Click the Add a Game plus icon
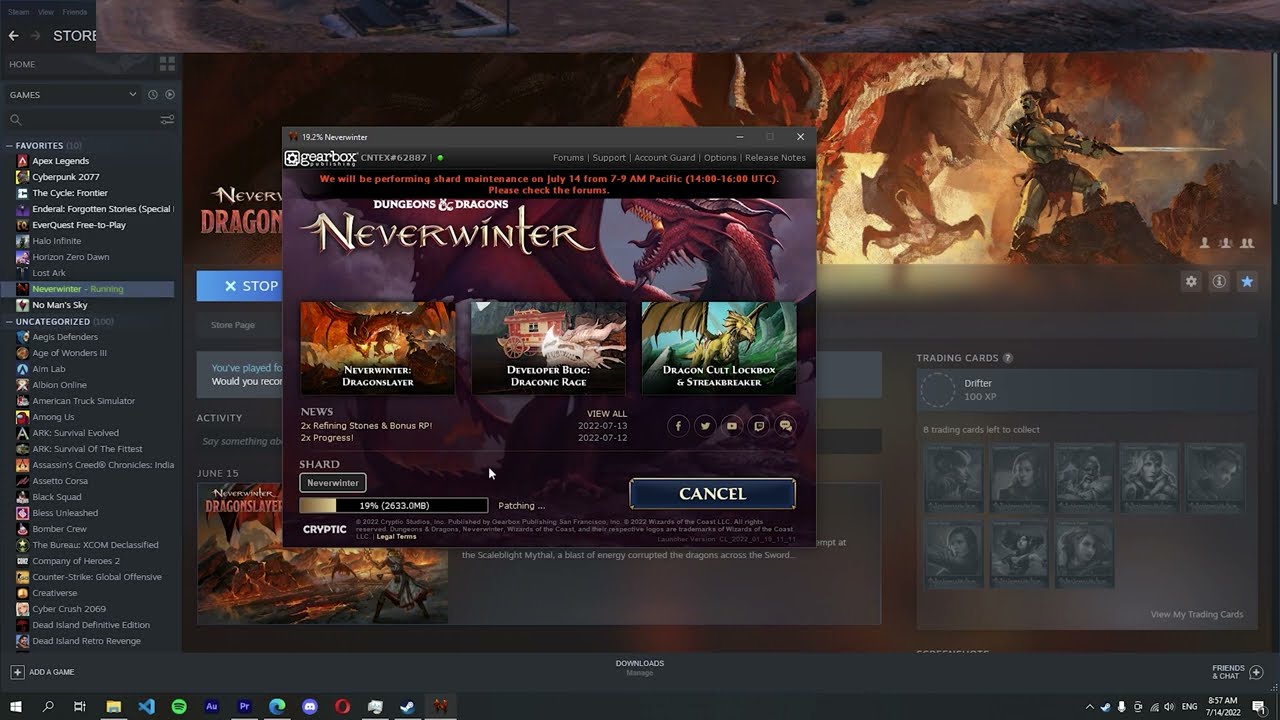Viewport: 1280px width, 720px height. pyautogui.click(x=17, y=672)
